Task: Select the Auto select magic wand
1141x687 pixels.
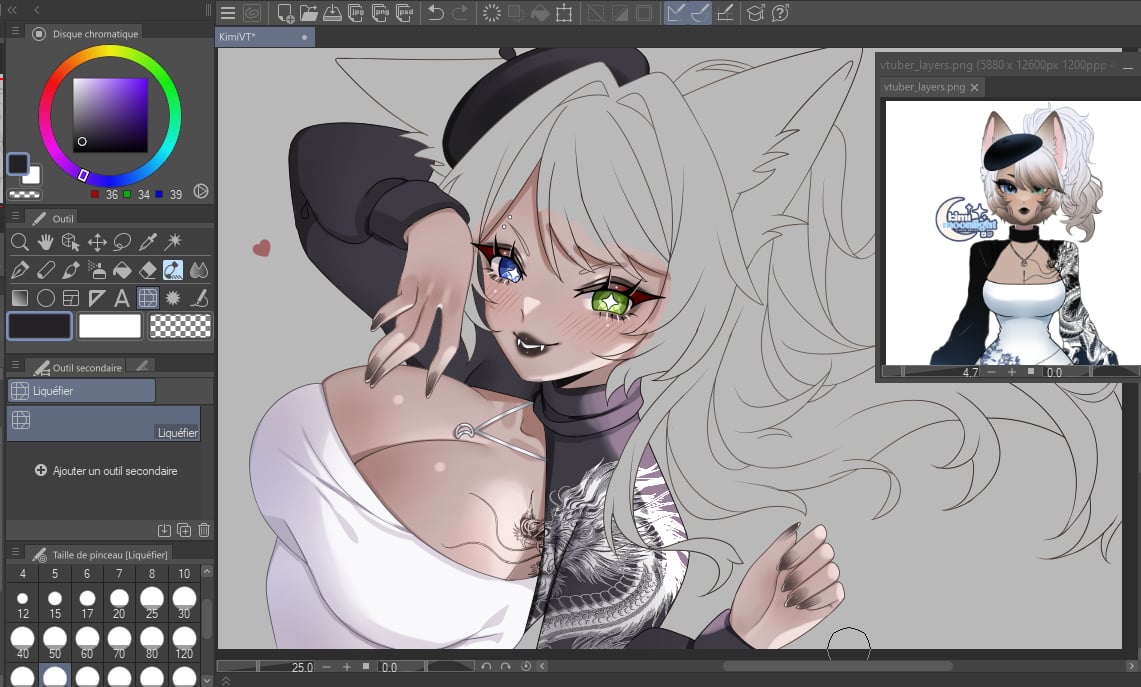Action: (173, 242)
